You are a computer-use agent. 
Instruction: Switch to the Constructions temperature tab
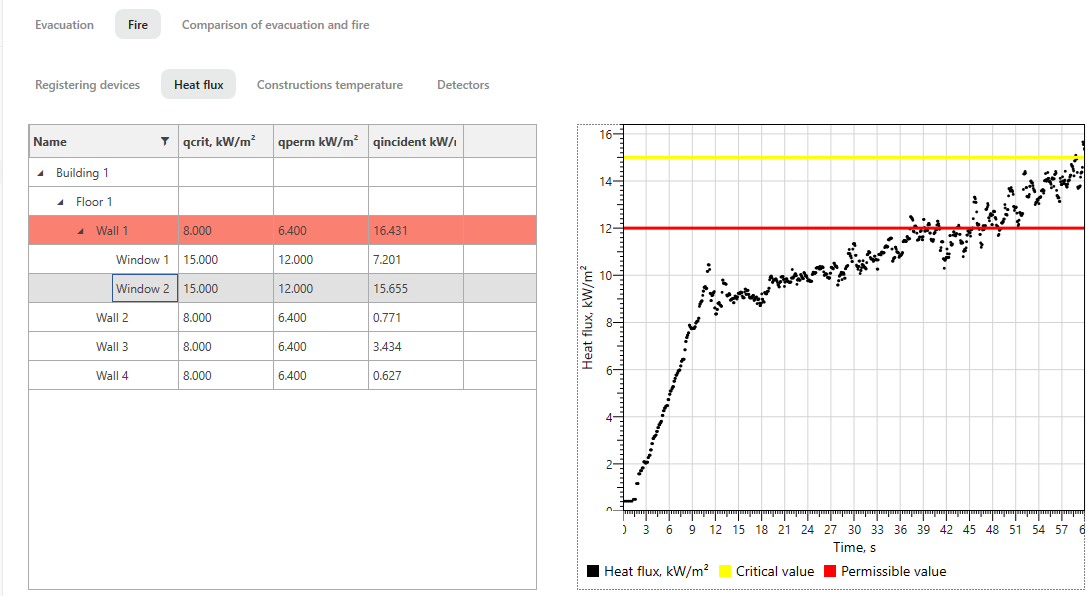click(329, 84)
